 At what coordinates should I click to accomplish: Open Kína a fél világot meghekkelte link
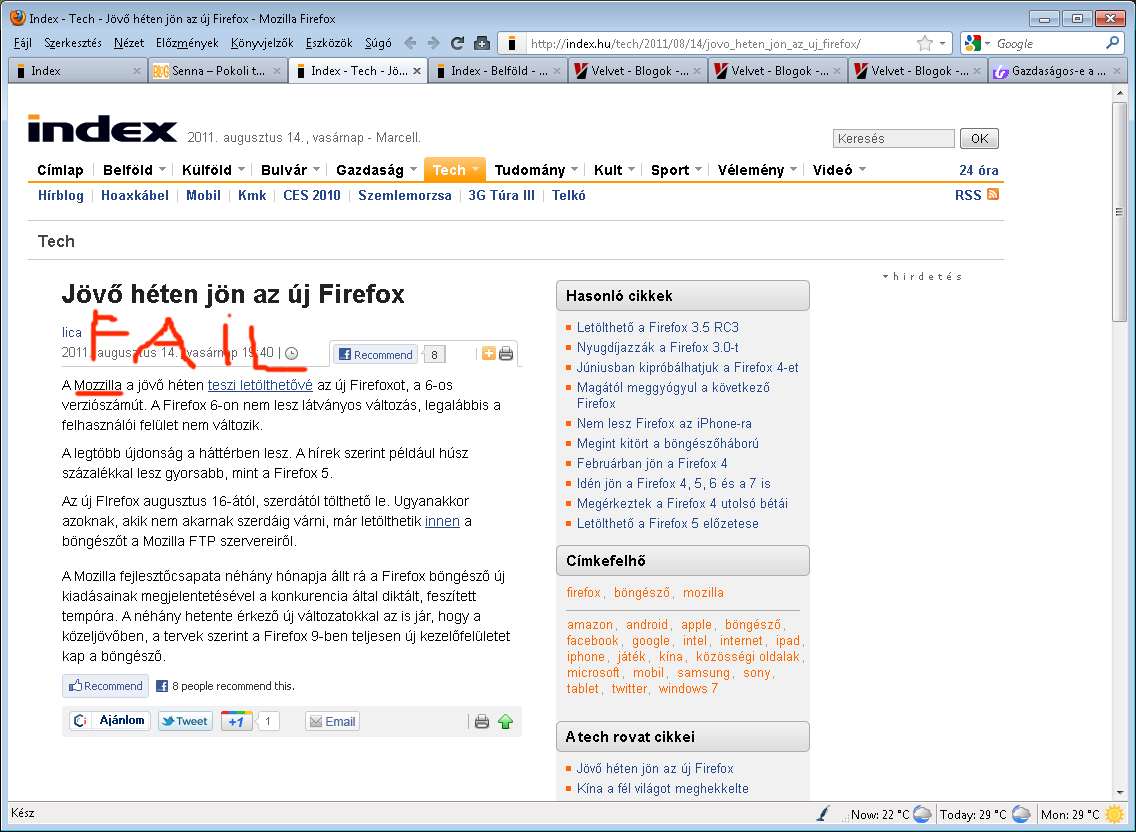[662, 789]
